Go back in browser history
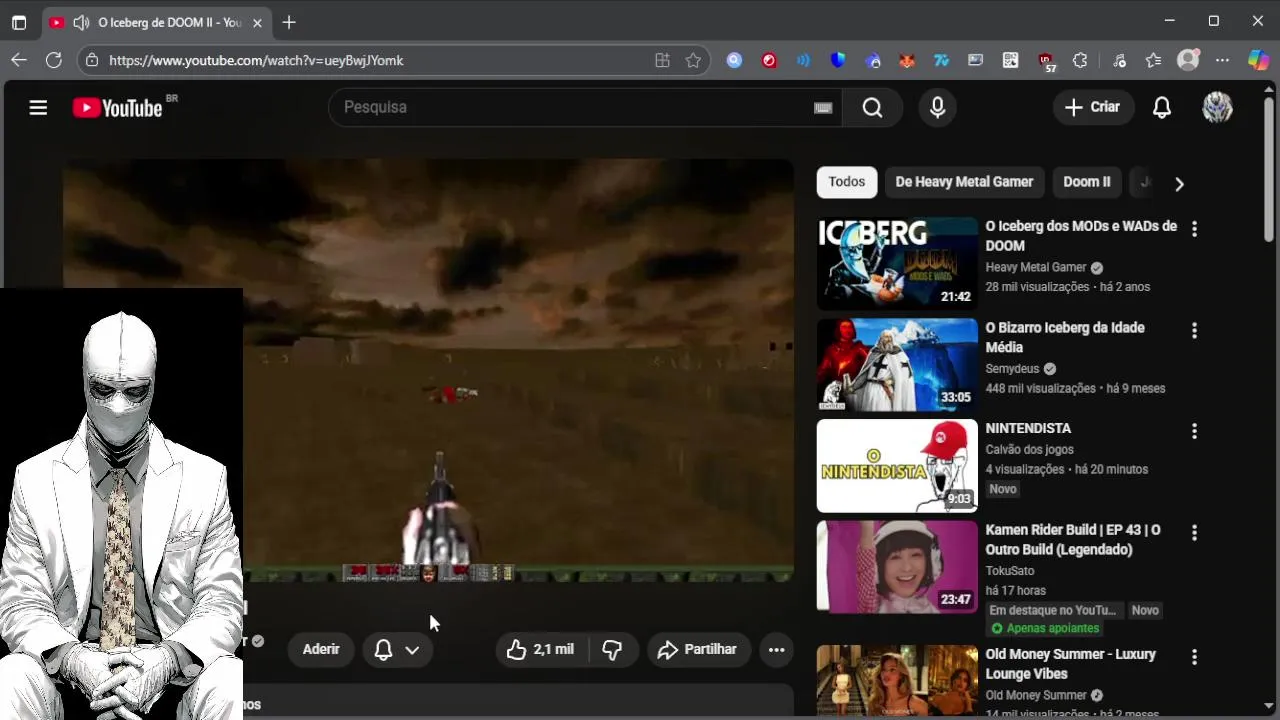 click(x=19, y=60)
